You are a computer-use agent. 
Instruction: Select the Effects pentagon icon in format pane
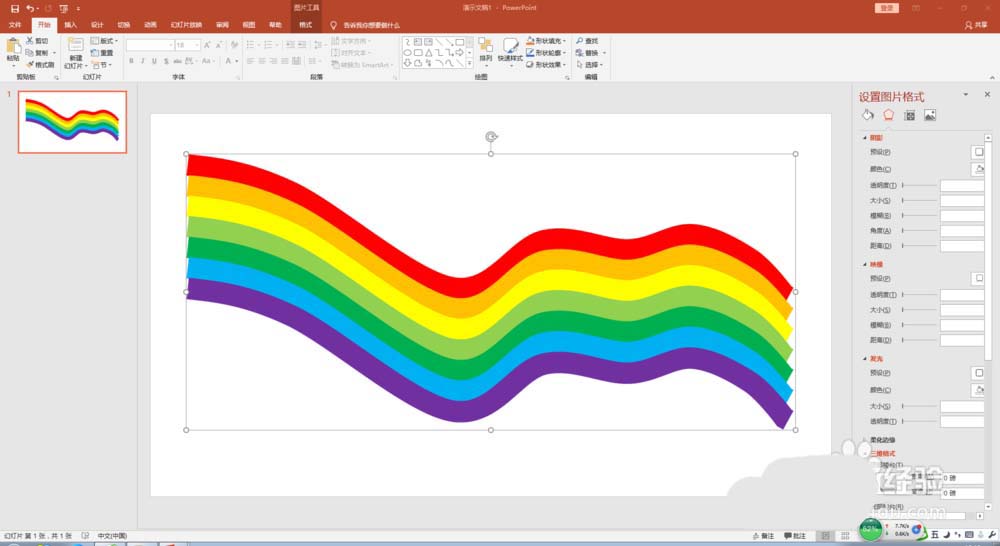(888, 116)
